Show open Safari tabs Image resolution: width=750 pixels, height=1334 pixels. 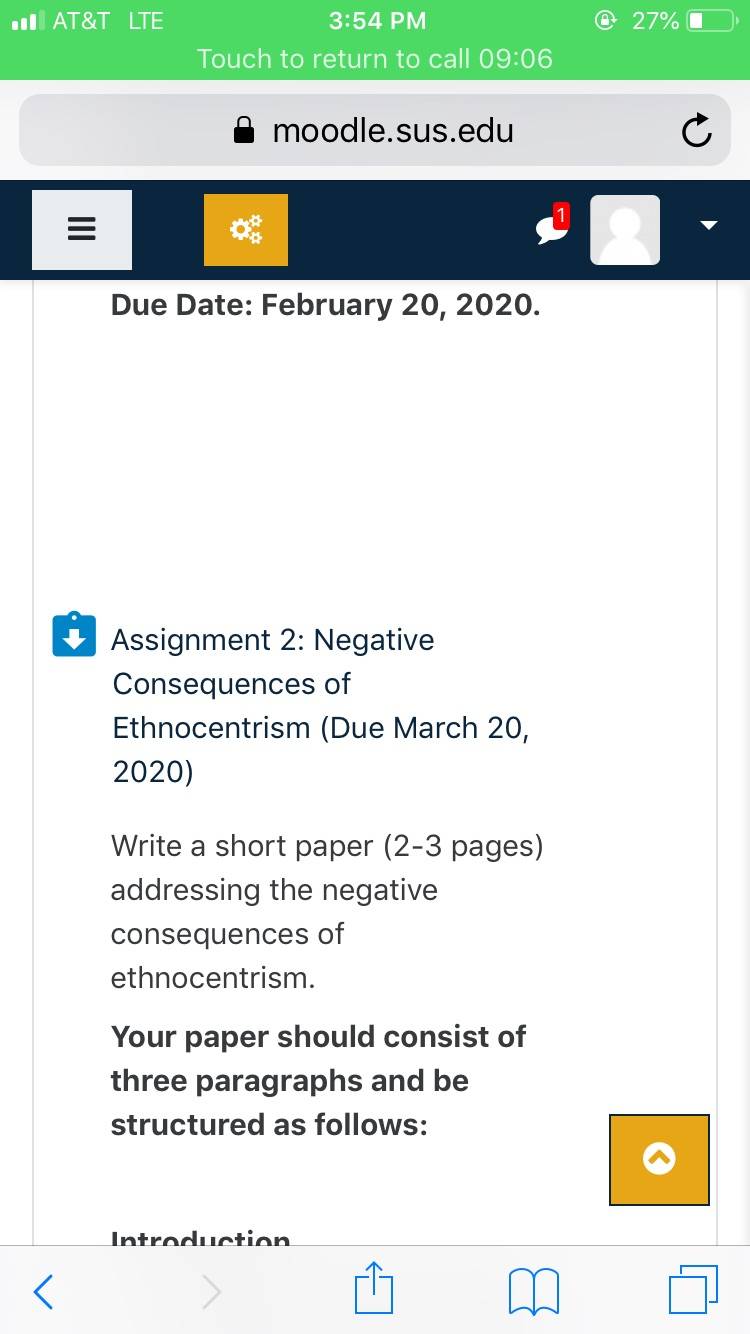[694, 1290]
